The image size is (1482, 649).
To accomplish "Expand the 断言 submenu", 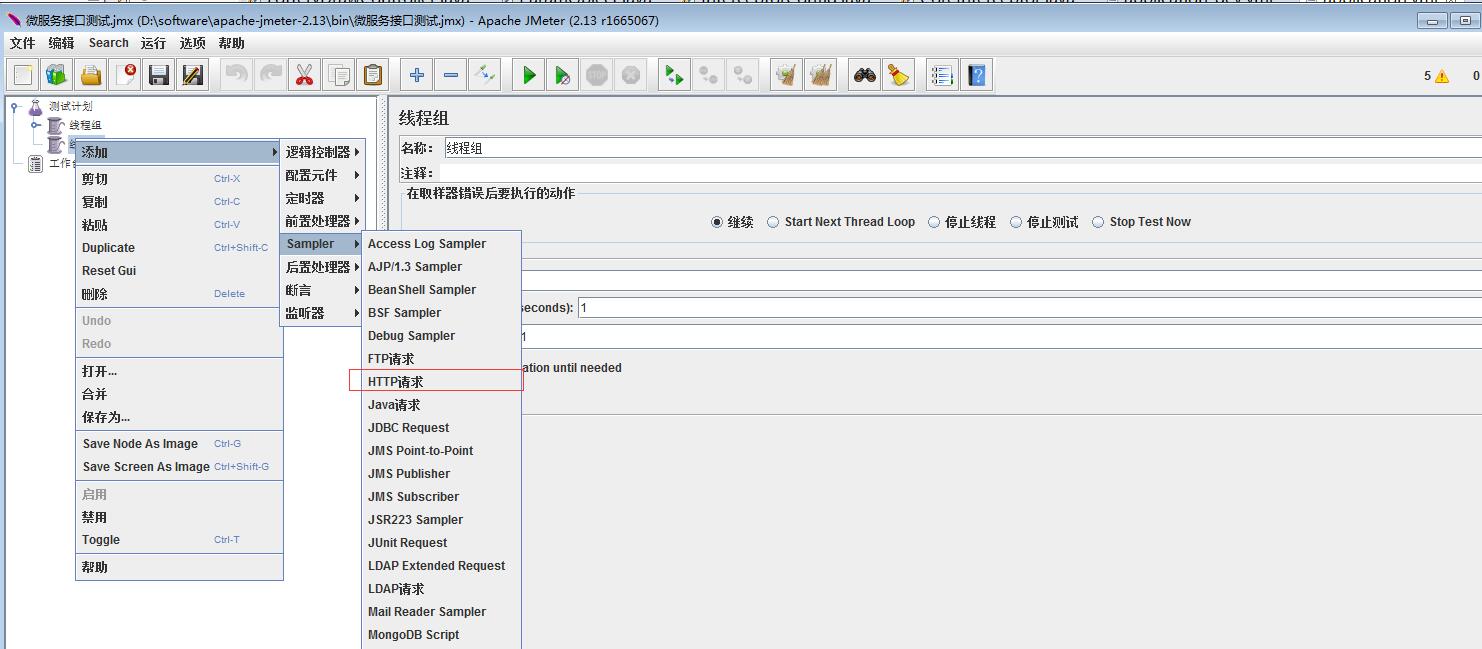I will [322, 290].
